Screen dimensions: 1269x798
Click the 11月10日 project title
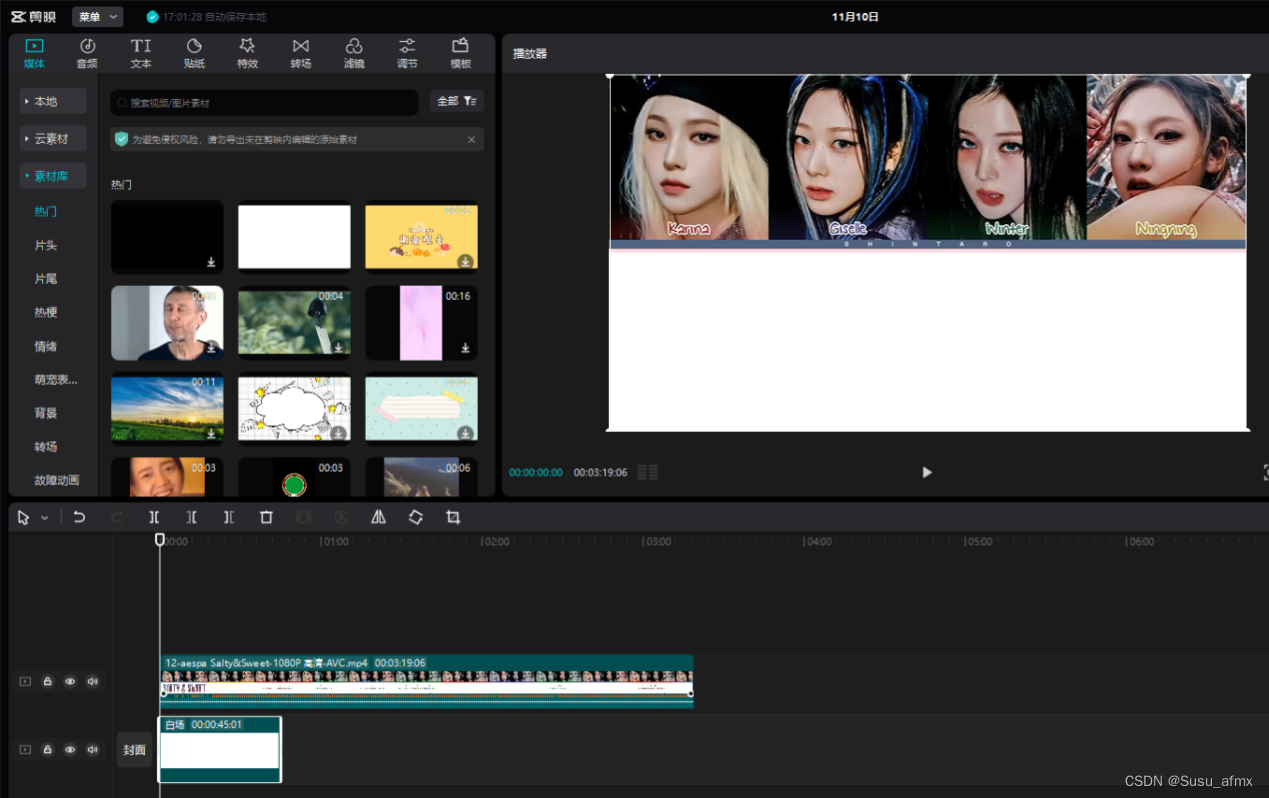point(854,17)
